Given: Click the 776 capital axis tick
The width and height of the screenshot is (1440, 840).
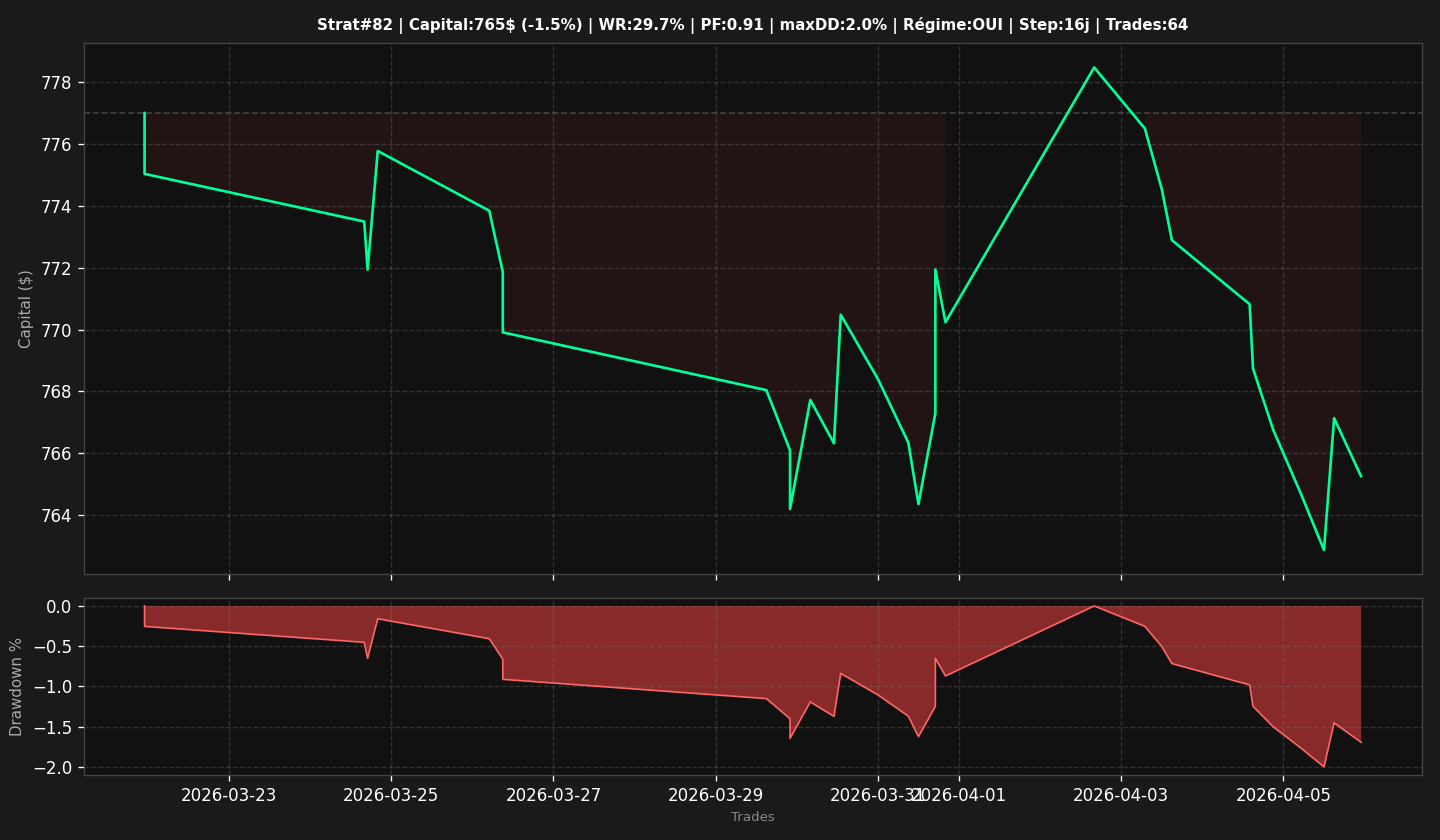Looking at the screenshot, I should click(57, 145).
